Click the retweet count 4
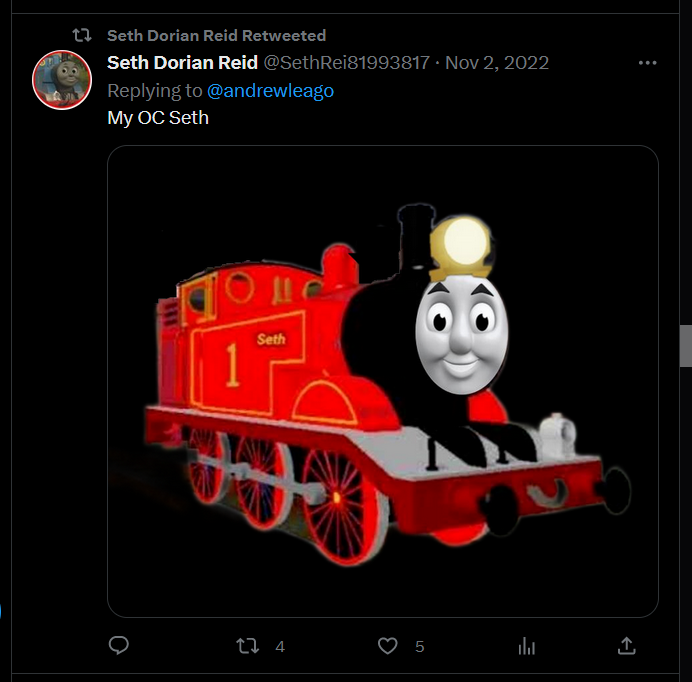 pyautogui.click(x=280, y=647)
